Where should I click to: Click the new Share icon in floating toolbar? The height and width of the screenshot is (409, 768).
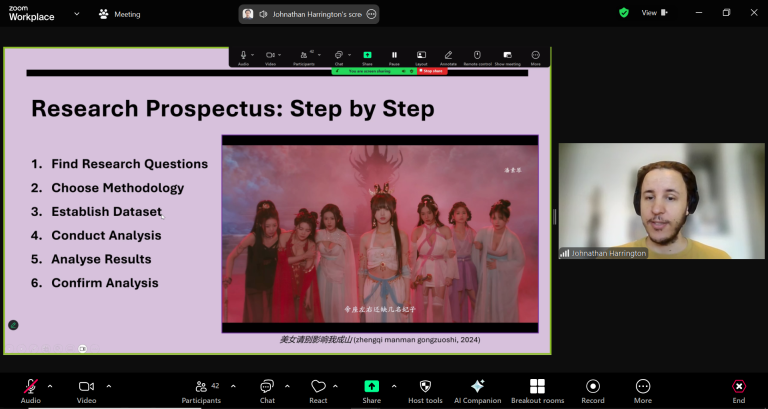click(x=367, y=57)
